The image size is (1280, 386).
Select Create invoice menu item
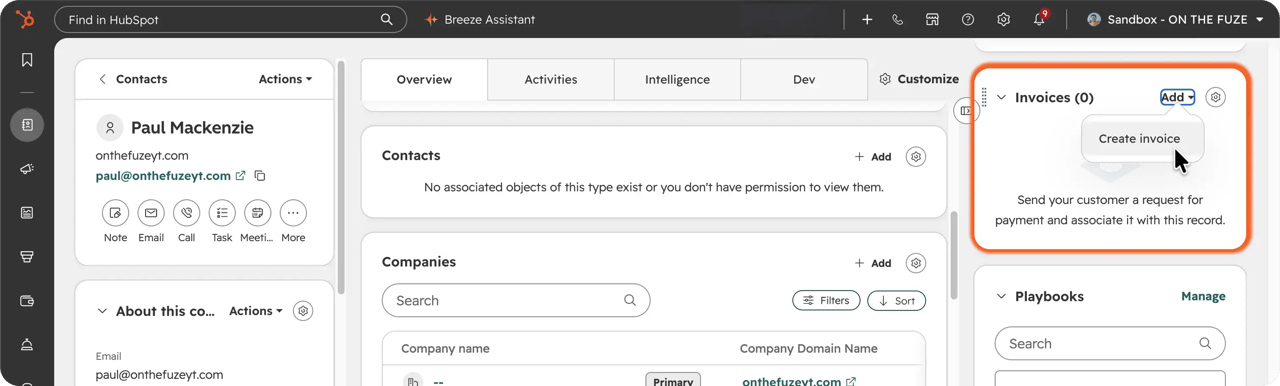1139,139
